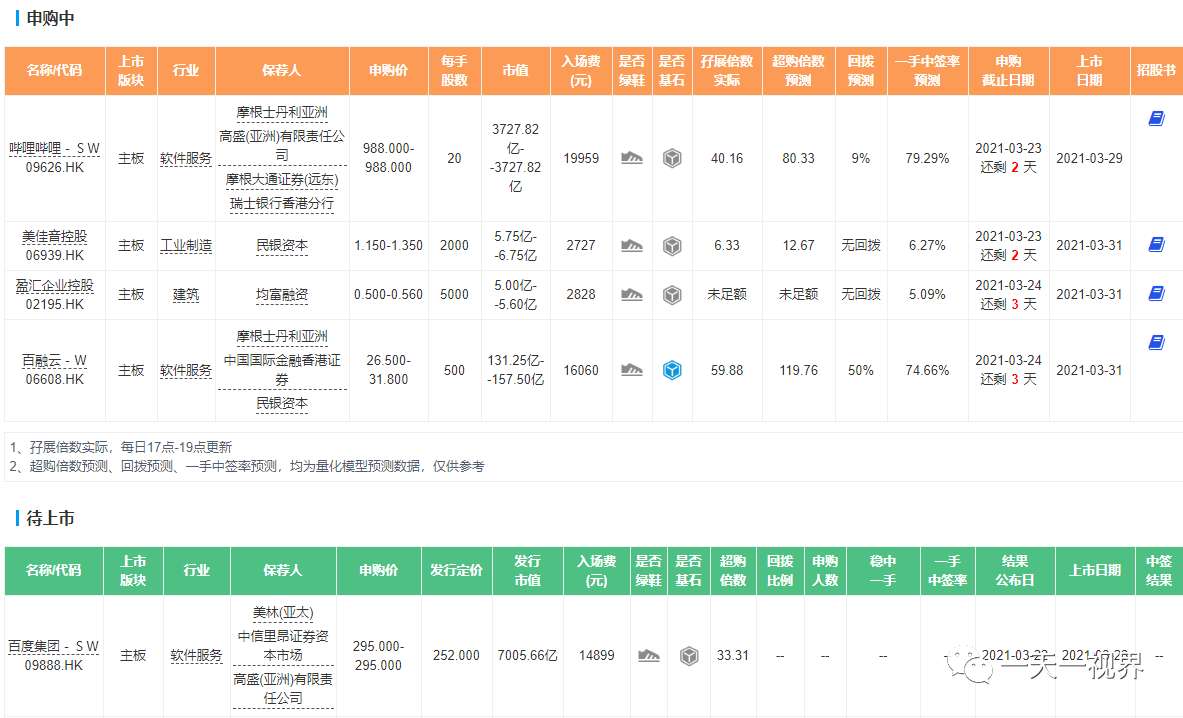1183x718 pixels.
Task: Click sponsor 摩根大通证券(远东)
Action: click(282, 180)
